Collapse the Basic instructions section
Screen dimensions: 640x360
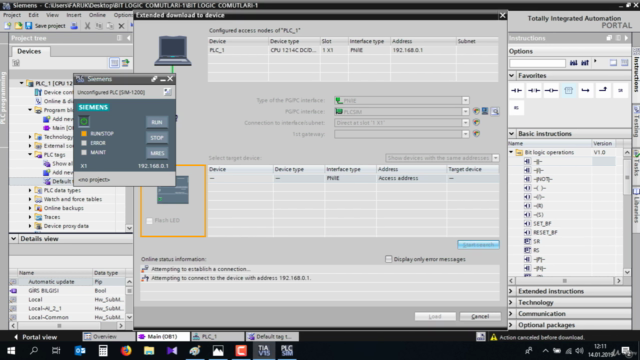tap(512, 133)
